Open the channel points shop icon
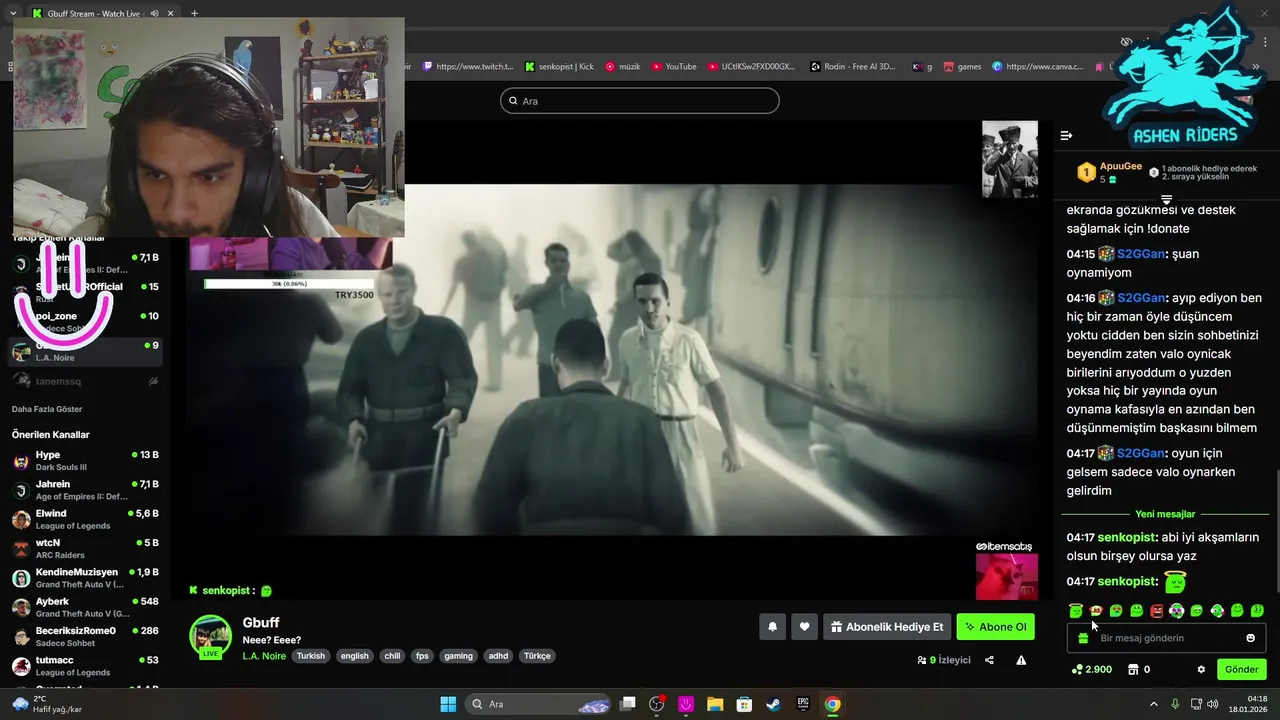 click(1133, 669)
